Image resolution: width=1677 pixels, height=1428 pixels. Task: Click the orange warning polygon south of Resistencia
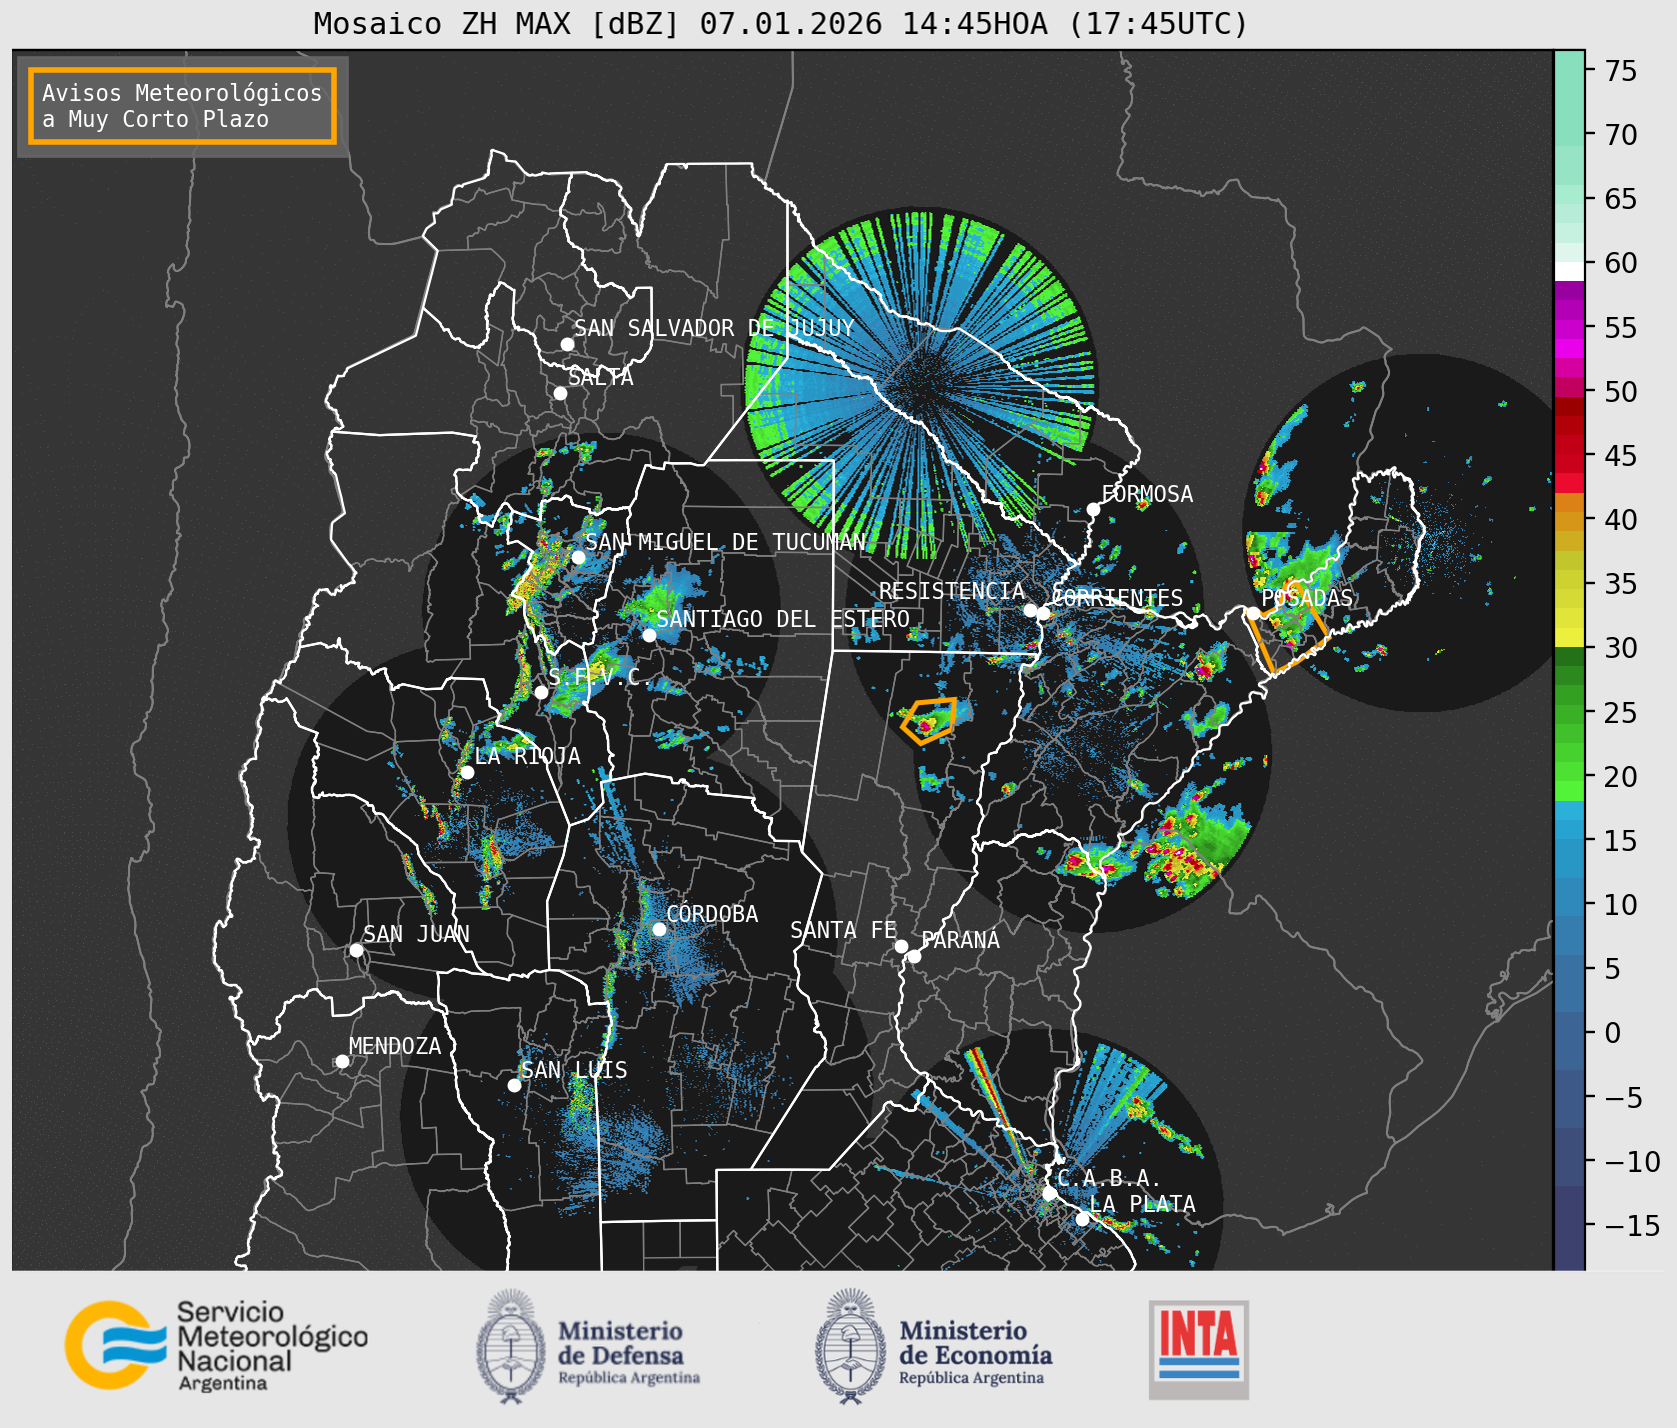coord(930,721)
